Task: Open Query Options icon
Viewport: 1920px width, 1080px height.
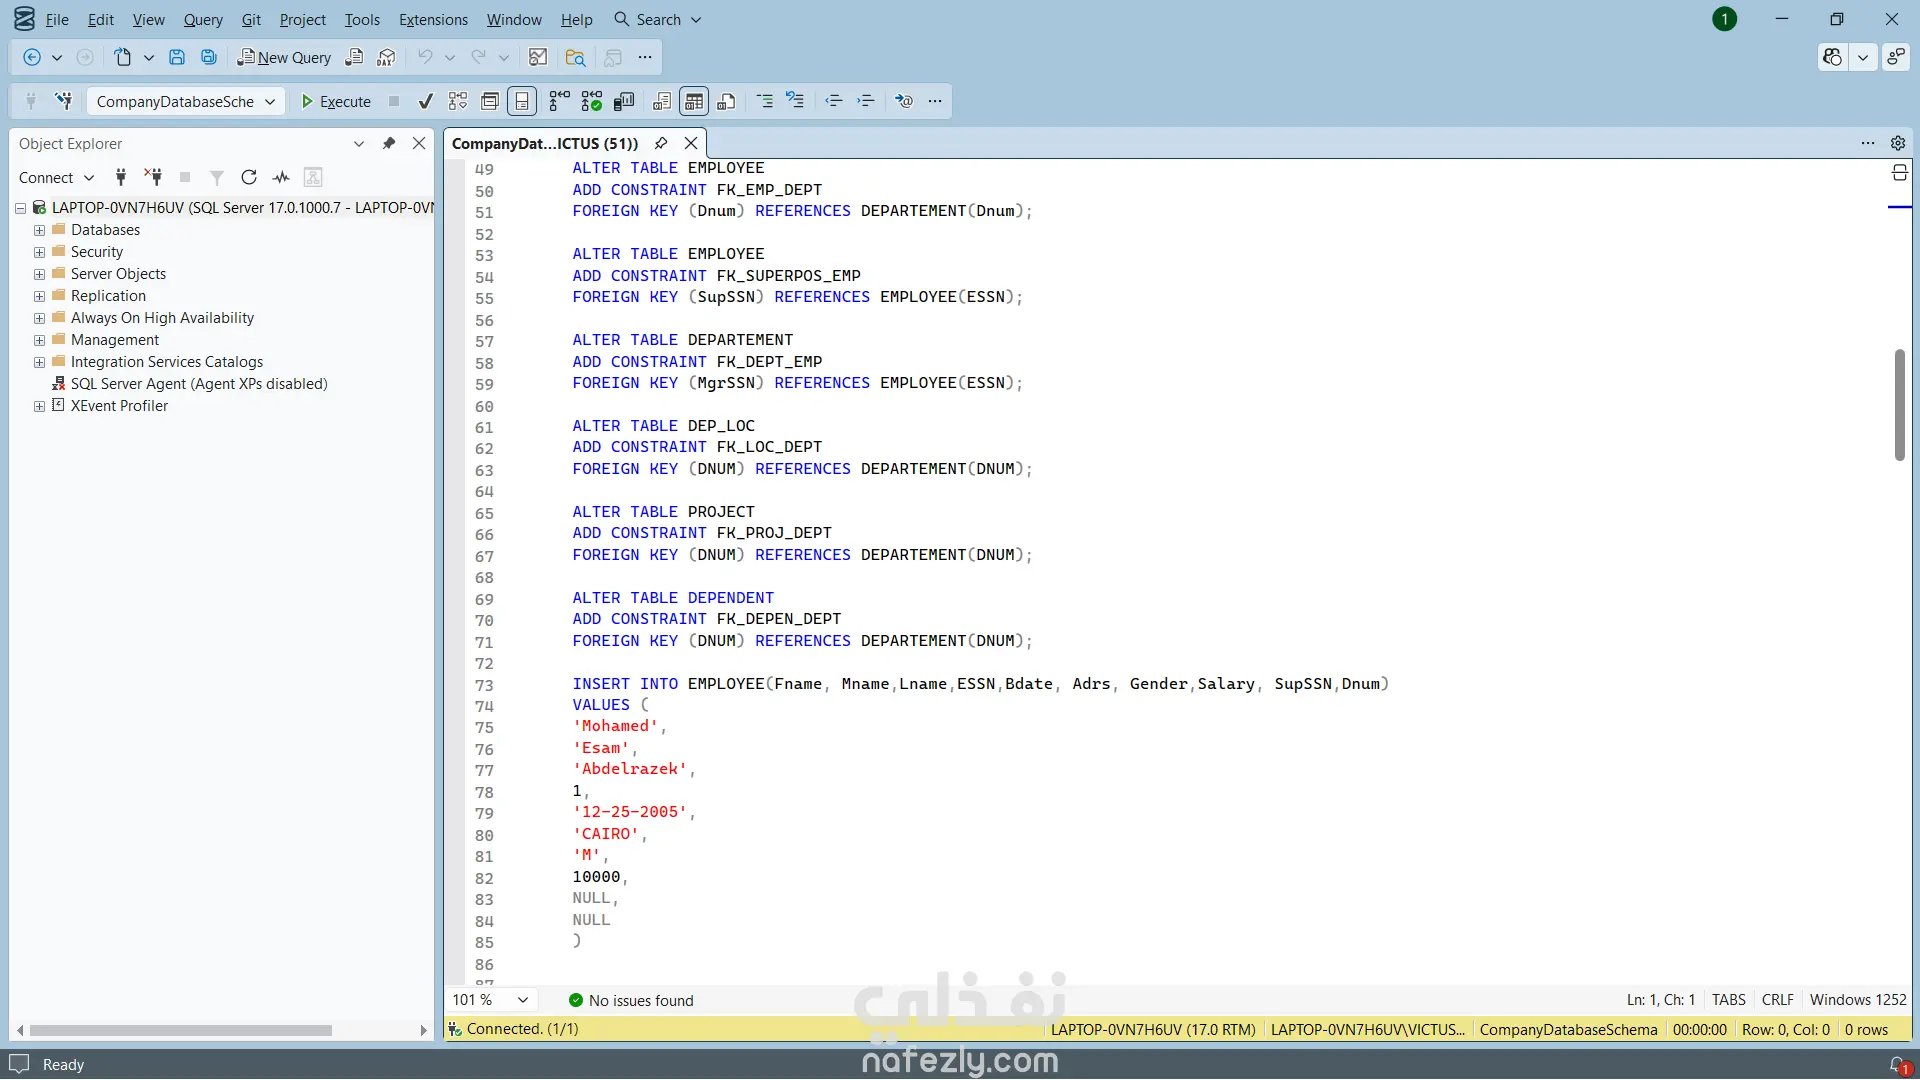Action: click(490, 101)
